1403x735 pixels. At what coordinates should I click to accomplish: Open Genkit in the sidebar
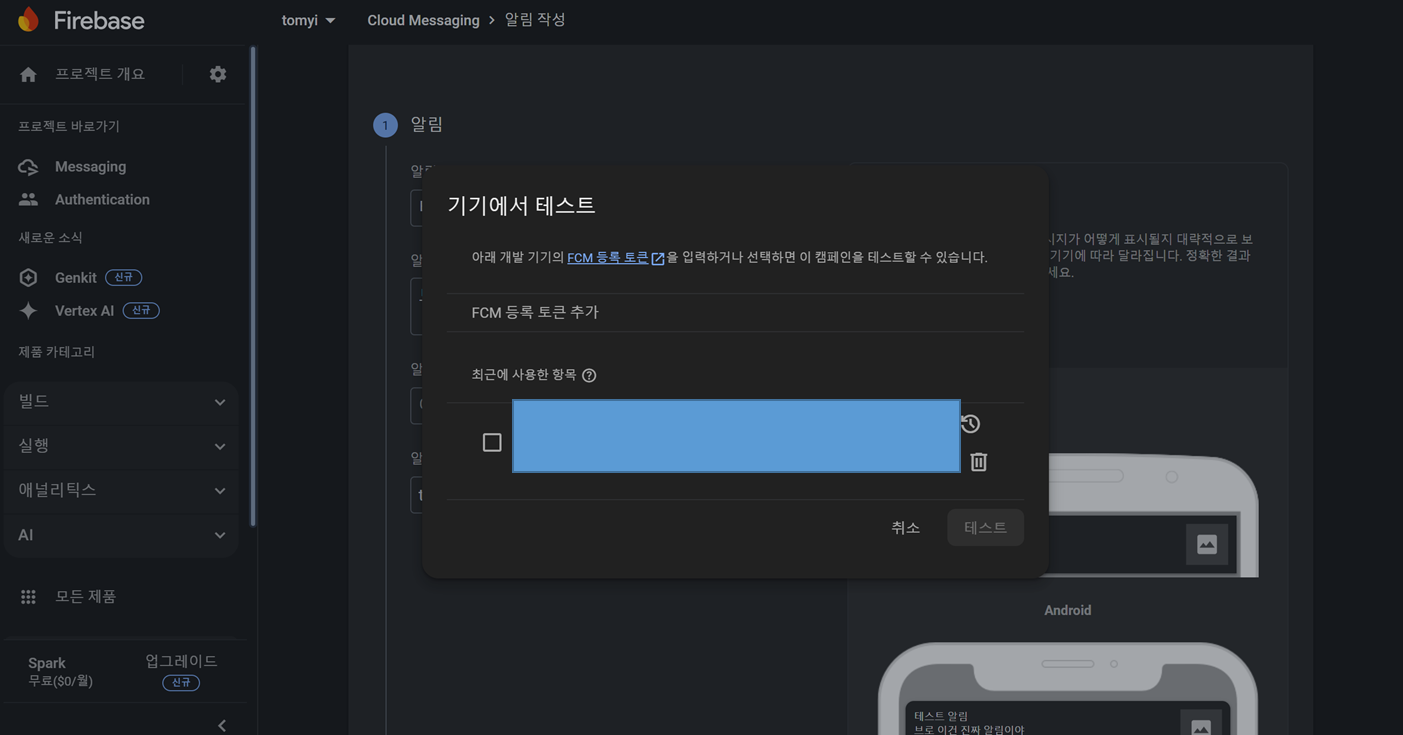coord(76,278)
